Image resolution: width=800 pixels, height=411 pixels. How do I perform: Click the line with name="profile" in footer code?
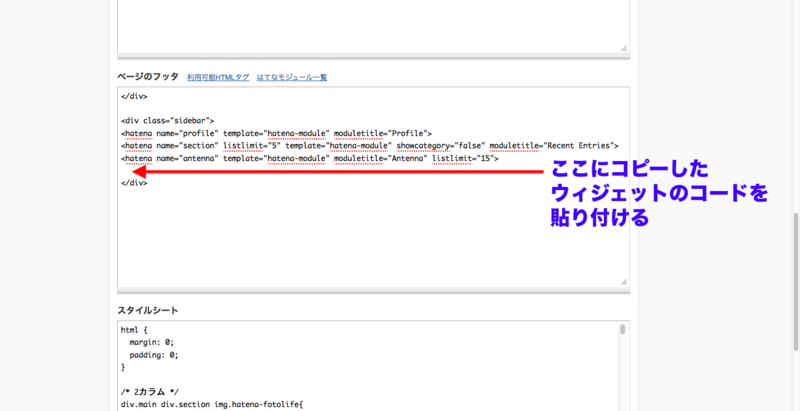pos(277,134)
